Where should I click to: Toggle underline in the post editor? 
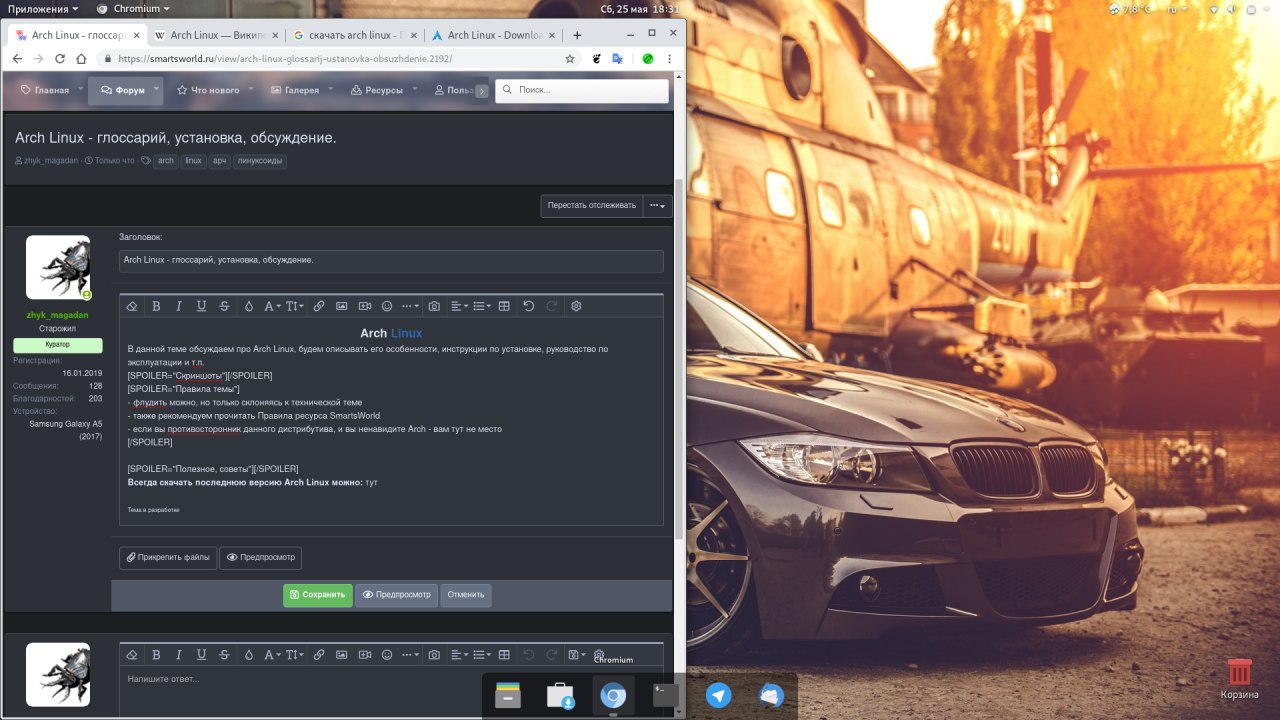[x=202, y=306]
